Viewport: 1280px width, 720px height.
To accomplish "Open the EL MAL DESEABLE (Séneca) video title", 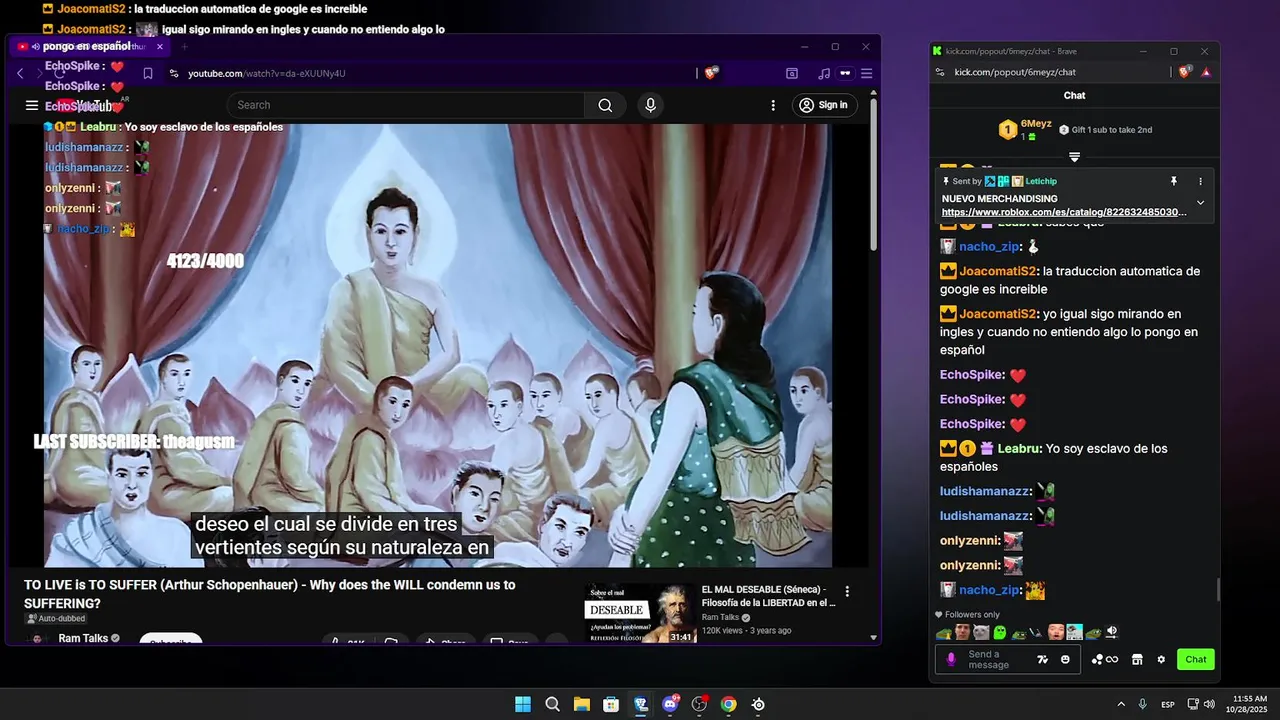I will pos(768,596).
